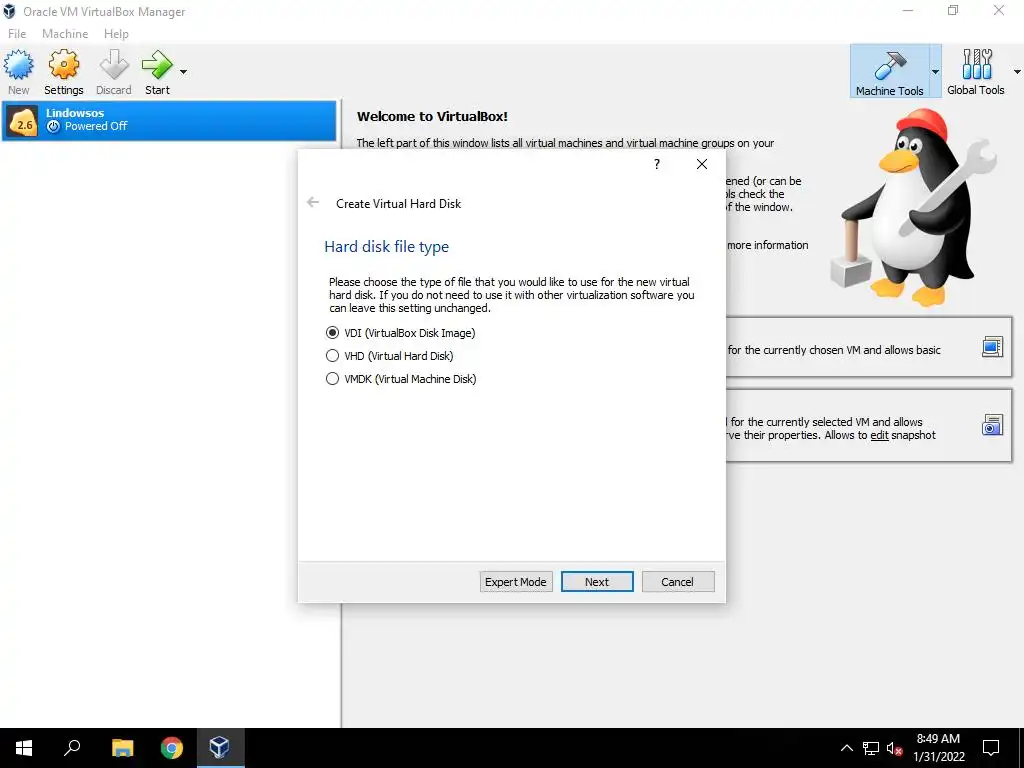The image size is (1024, 768).
Task: Expand the Start button dropdown arrow
Action: pyautogui.click(x=184, y=72)
